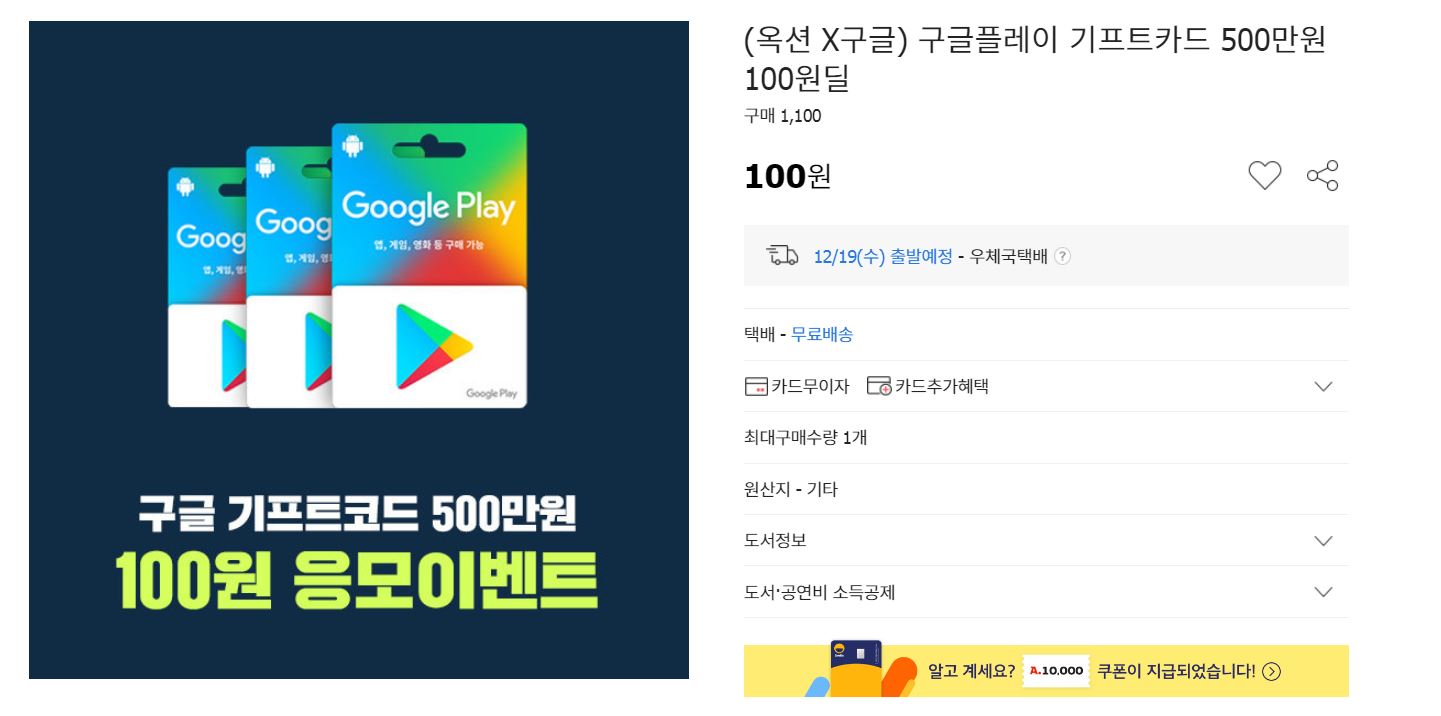The width and height of the screenshot is (1441, 716).
Task: Click the 12/19(수) 출발예정 link
Action: click(x=883, y=257)
